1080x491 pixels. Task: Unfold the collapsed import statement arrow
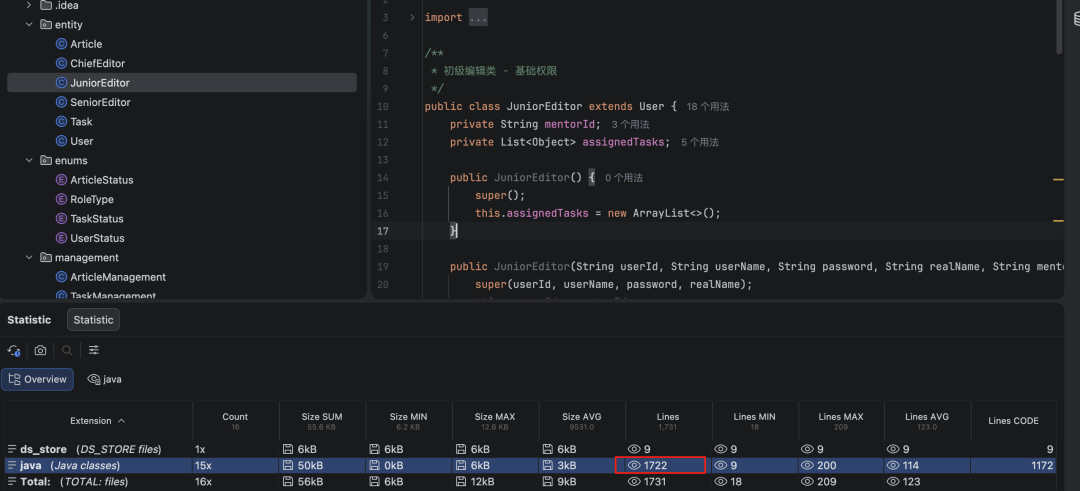pos(412,18)
